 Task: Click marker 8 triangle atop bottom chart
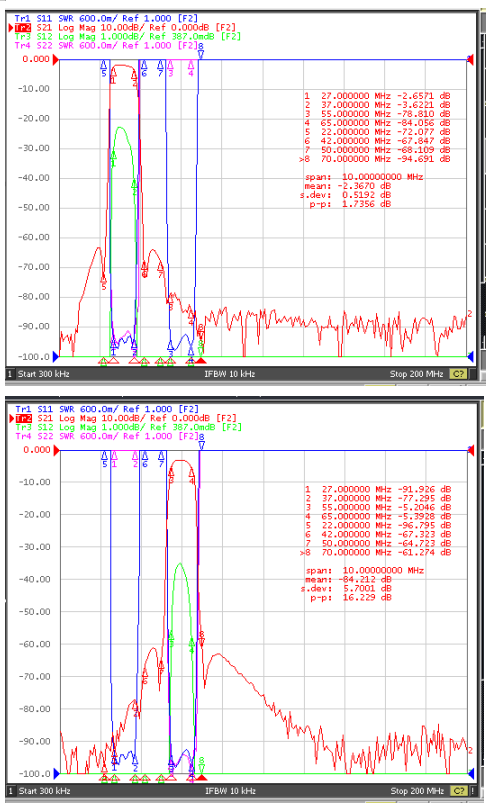pyautogui.click(x=202, y=445)
